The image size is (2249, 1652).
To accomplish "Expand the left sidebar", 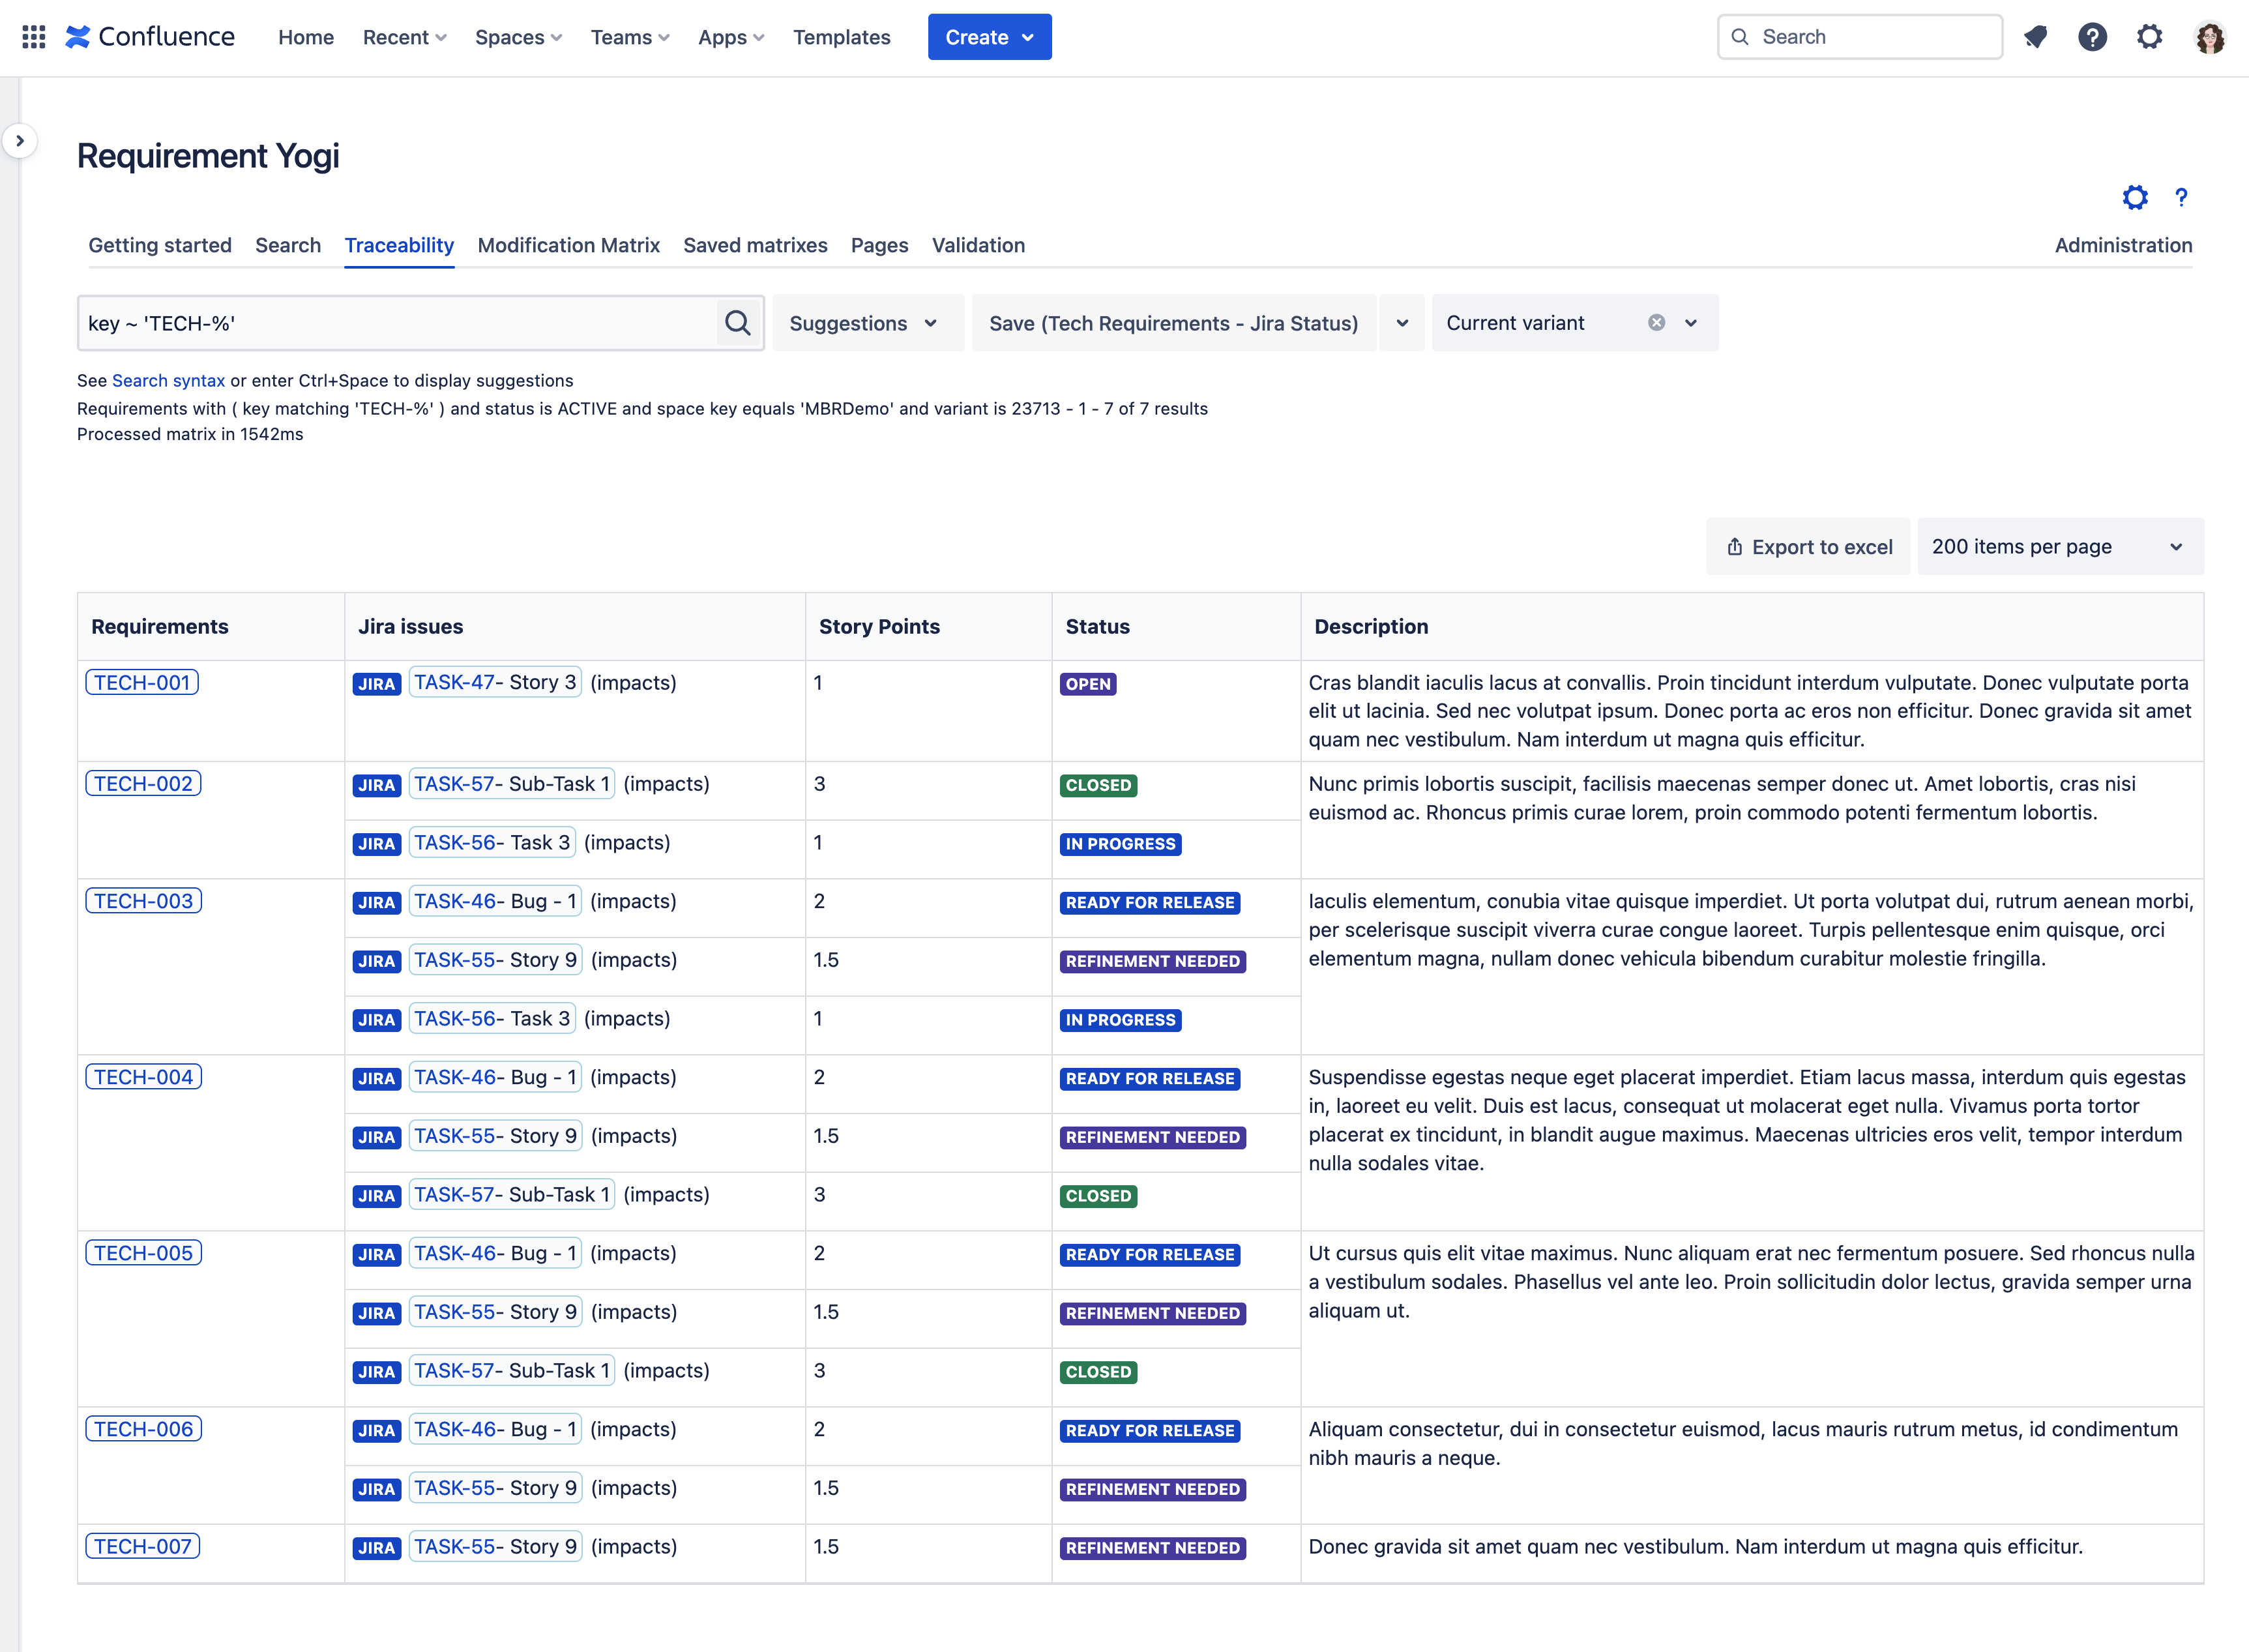I will coord(20,141).
